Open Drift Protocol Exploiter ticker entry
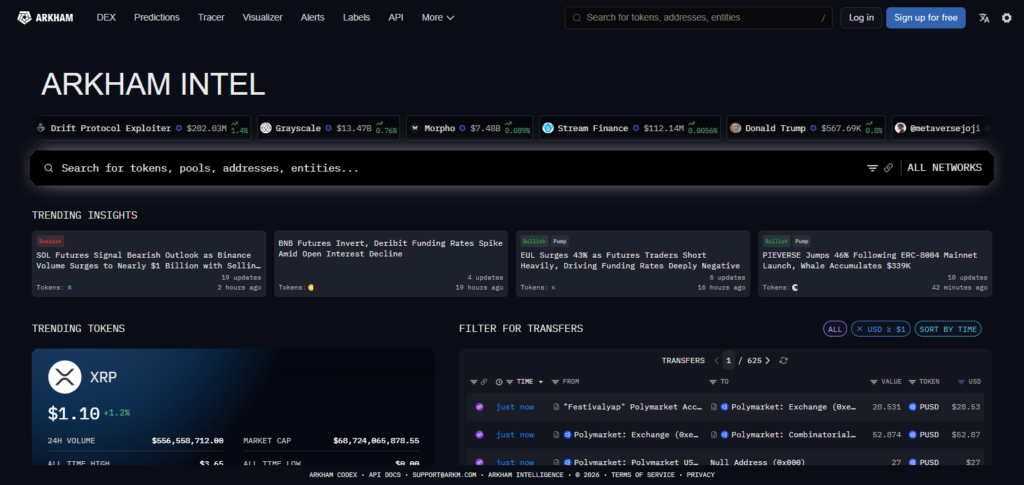 (x=142, y=128)
